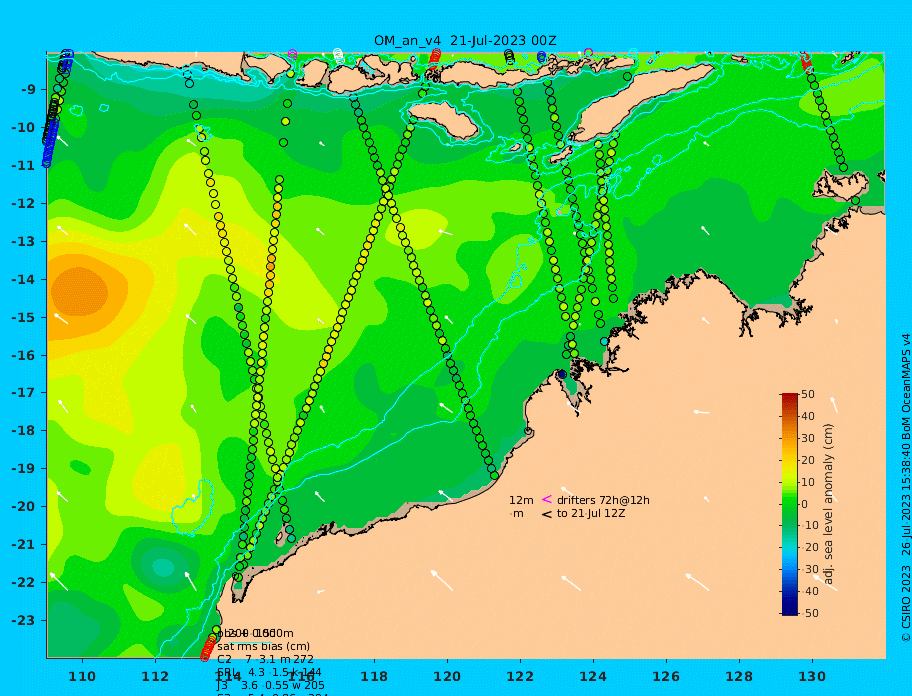
Task: Click the latitude axis label '-14'
Action: point(23,280)
